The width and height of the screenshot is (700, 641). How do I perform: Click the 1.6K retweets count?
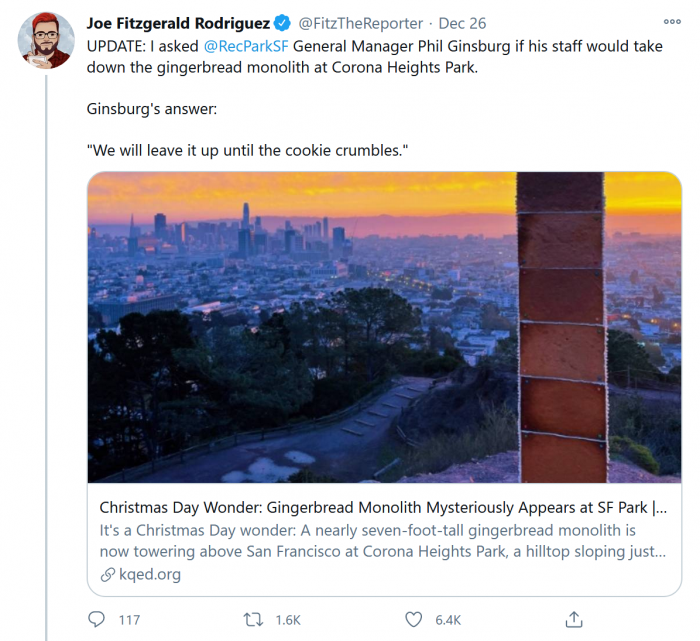coord(288,620)
